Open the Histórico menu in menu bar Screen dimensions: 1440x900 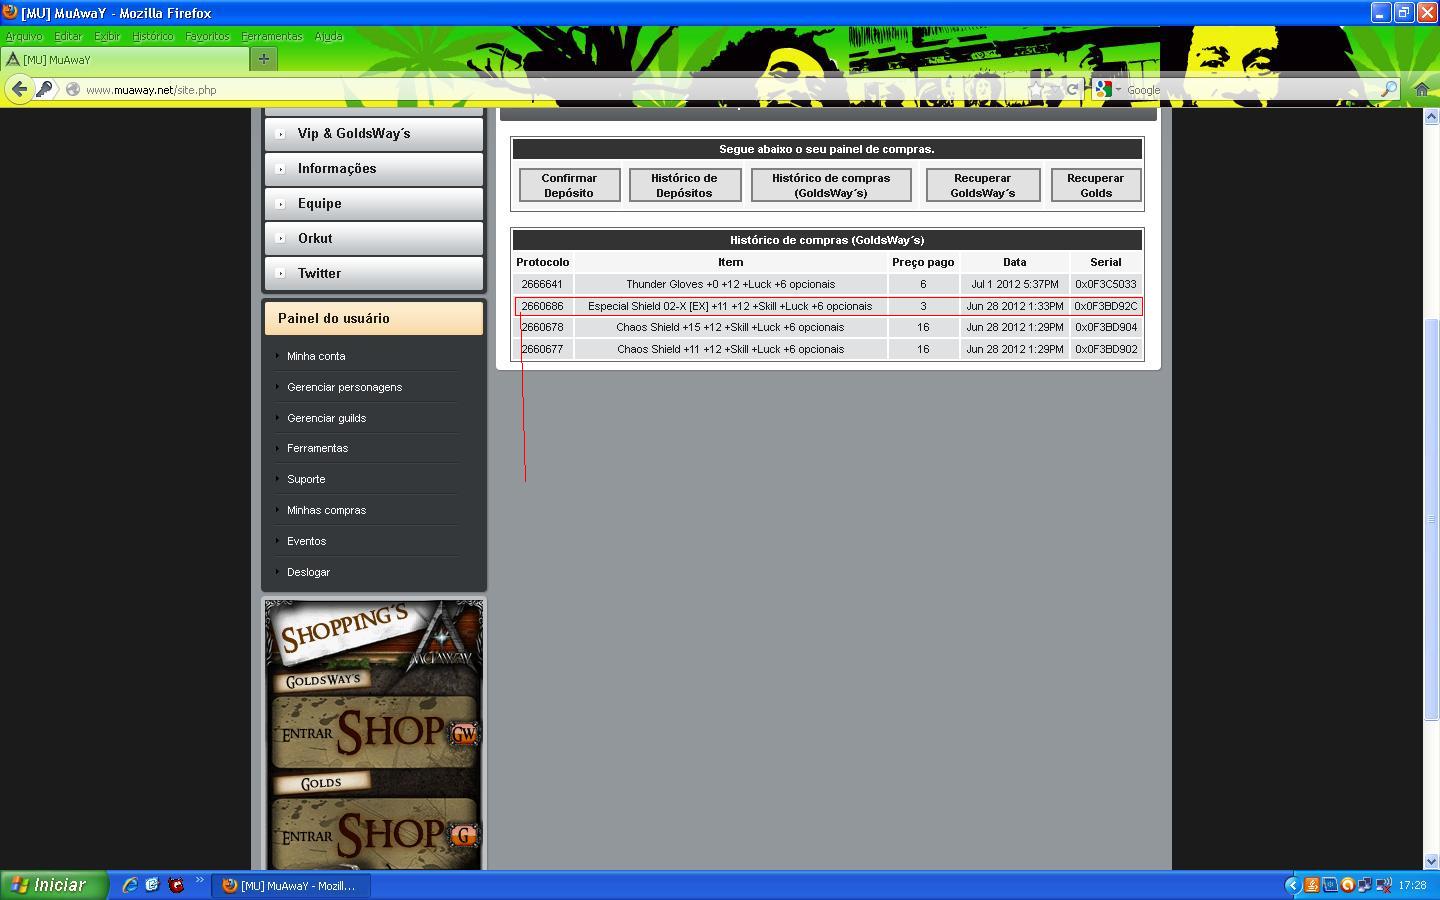pyautogui.click(x=153, y=36)
